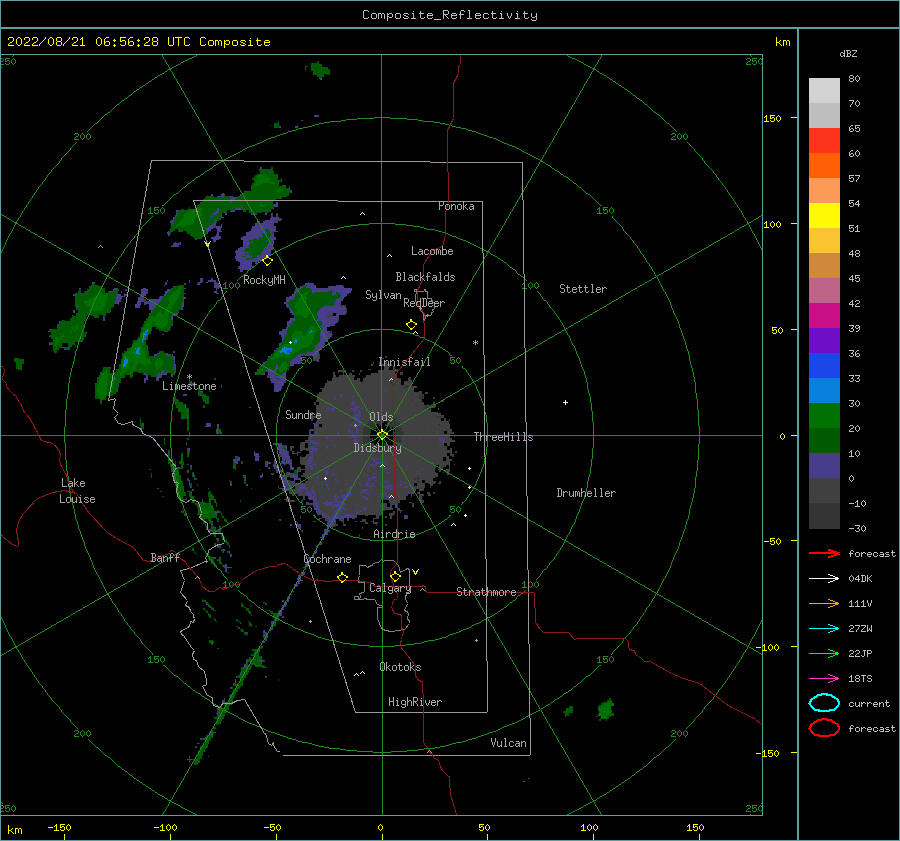Click the red forecast arrow in legend
900x841 pixels.
824,553
